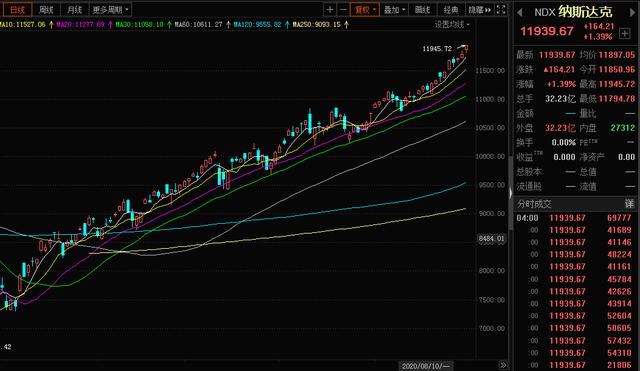Expand the 叠加 overlay dropdown
The image size is (640, 371).
394,9
